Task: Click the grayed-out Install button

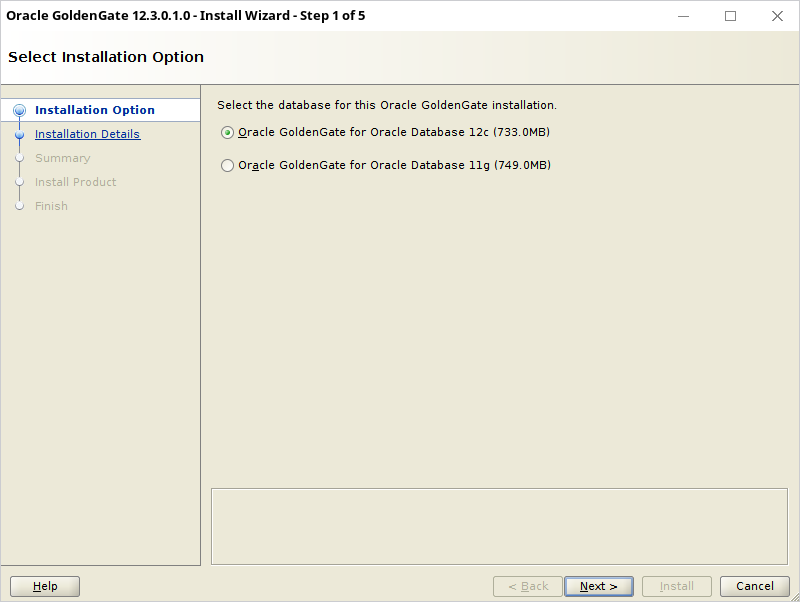Action: [x=677, y=586]
